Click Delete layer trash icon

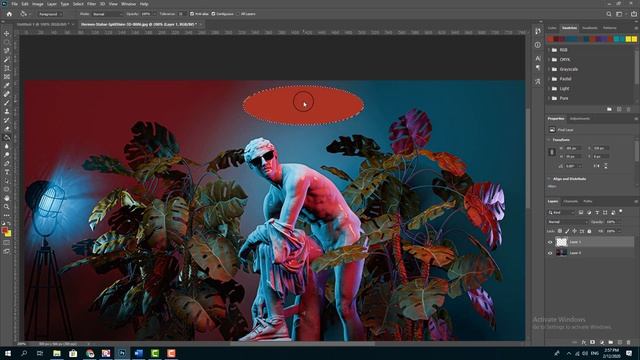coord(629,342)
